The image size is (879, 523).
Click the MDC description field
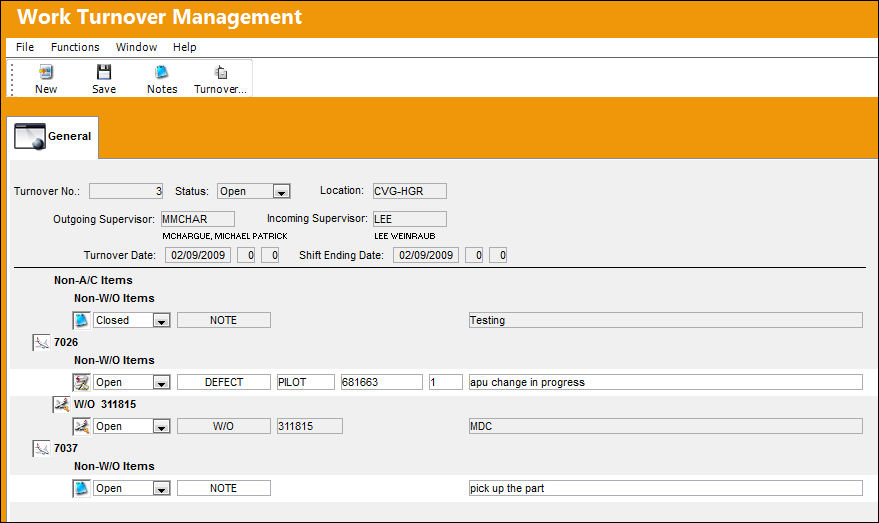[x=665, y=427]
